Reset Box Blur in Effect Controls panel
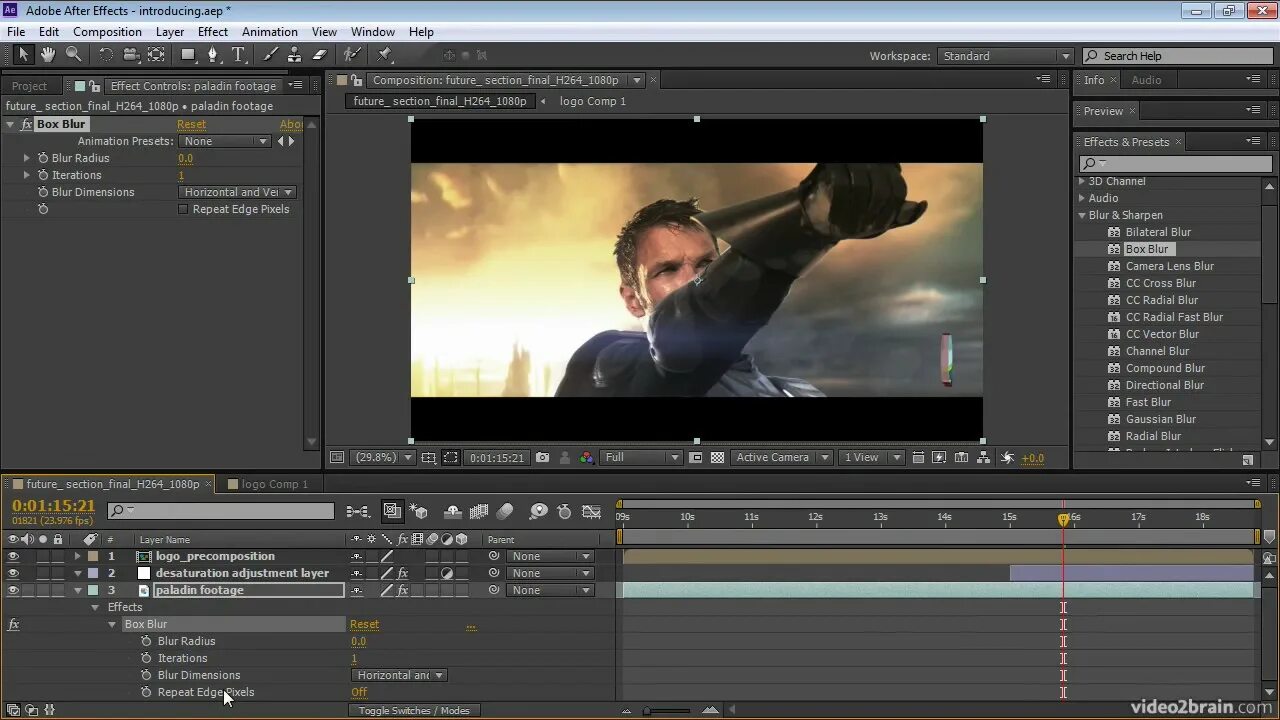Image resolution: width=1280 pixels, height=720 pixels. [x=191, y=124]
